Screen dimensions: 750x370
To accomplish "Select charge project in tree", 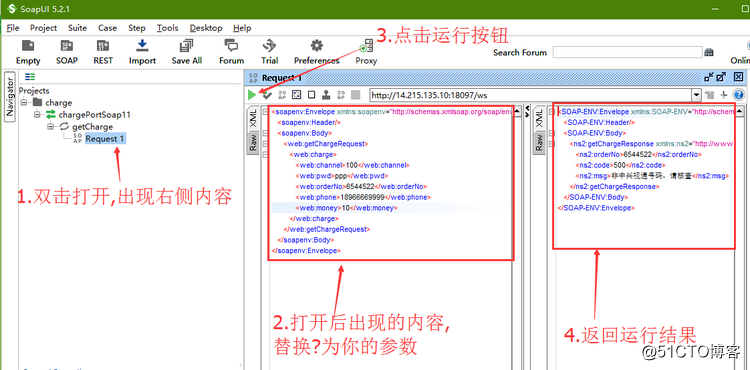I will coord(59,102).
